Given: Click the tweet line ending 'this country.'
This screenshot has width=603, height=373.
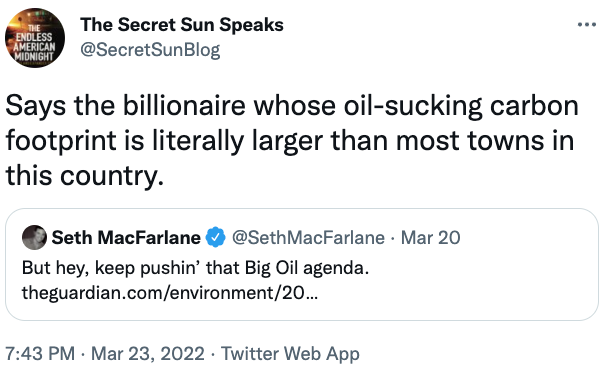Looking at the screenshot, I should 85,176.
